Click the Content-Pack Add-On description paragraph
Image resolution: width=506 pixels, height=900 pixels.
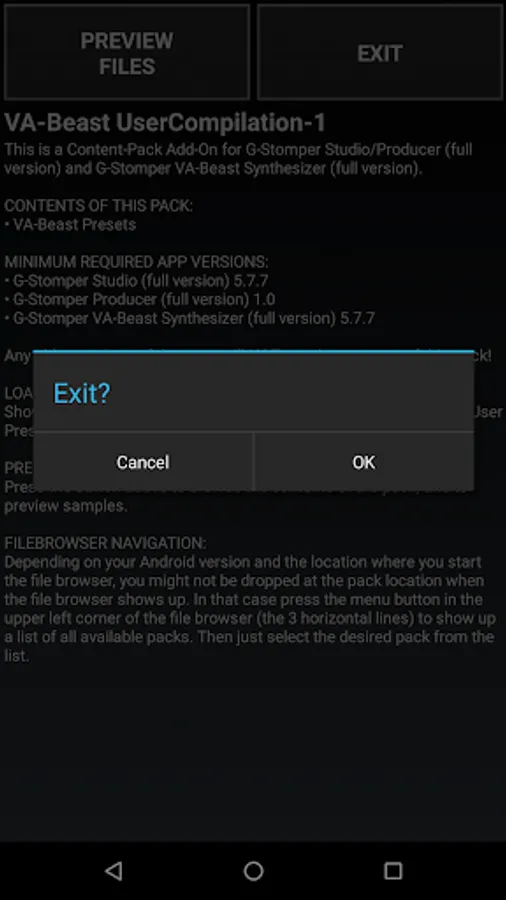coord(238,159)
